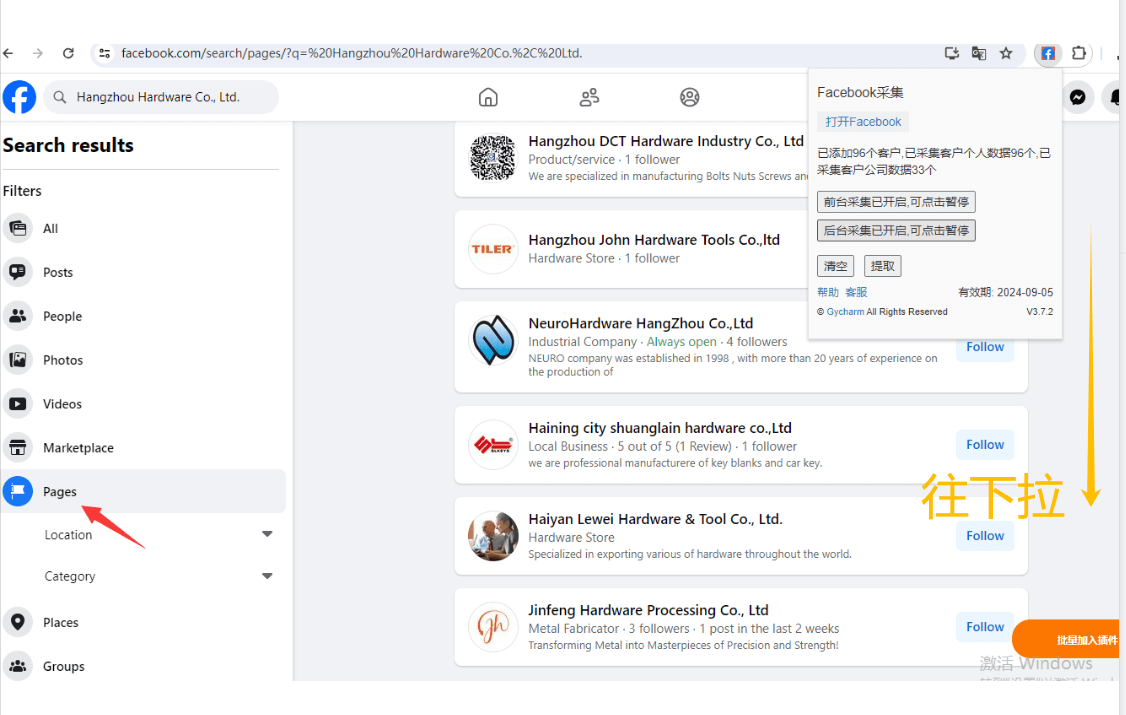Bookmark this page with the star icon
This screenshot has width=1126, height=715.
pos(1006,53)
